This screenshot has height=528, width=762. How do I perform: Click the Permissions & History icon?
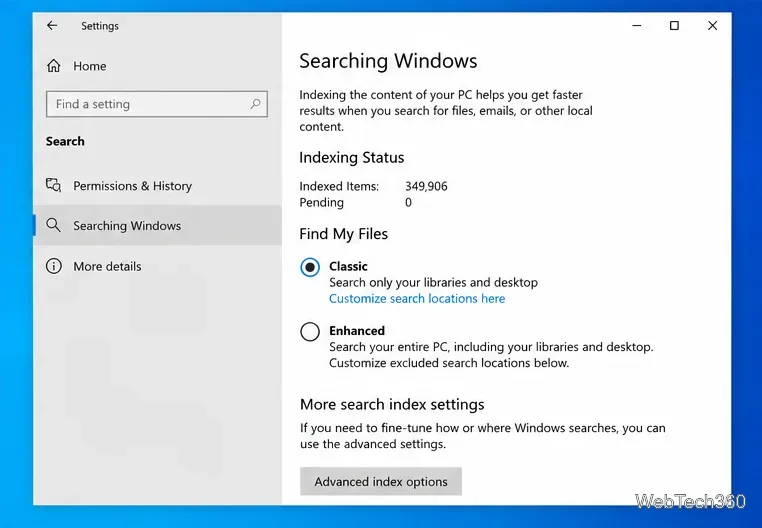coord(53,185)
